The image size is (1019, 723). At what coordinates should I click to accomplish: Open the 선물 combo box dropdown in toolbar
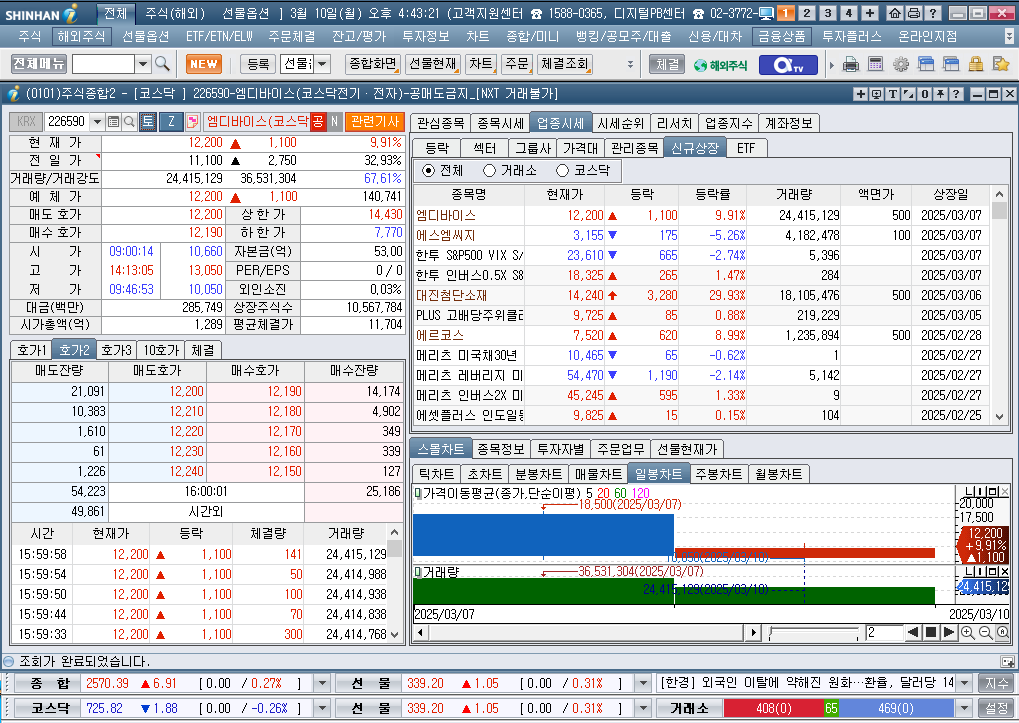coord(322,64)
